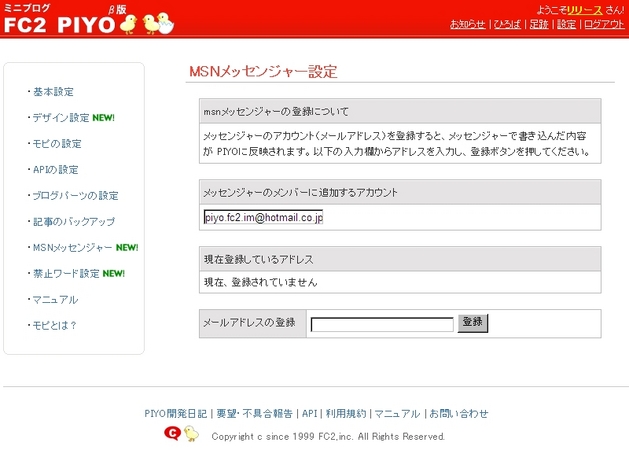Go to APIの設定 in sidebar

(55, 170)
